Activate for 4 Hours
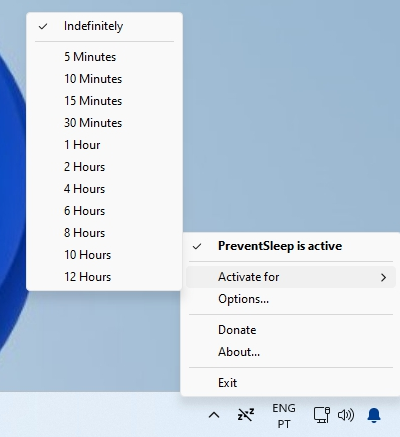The width and height of the screenshot is (400, 437). tap(104, 189)
